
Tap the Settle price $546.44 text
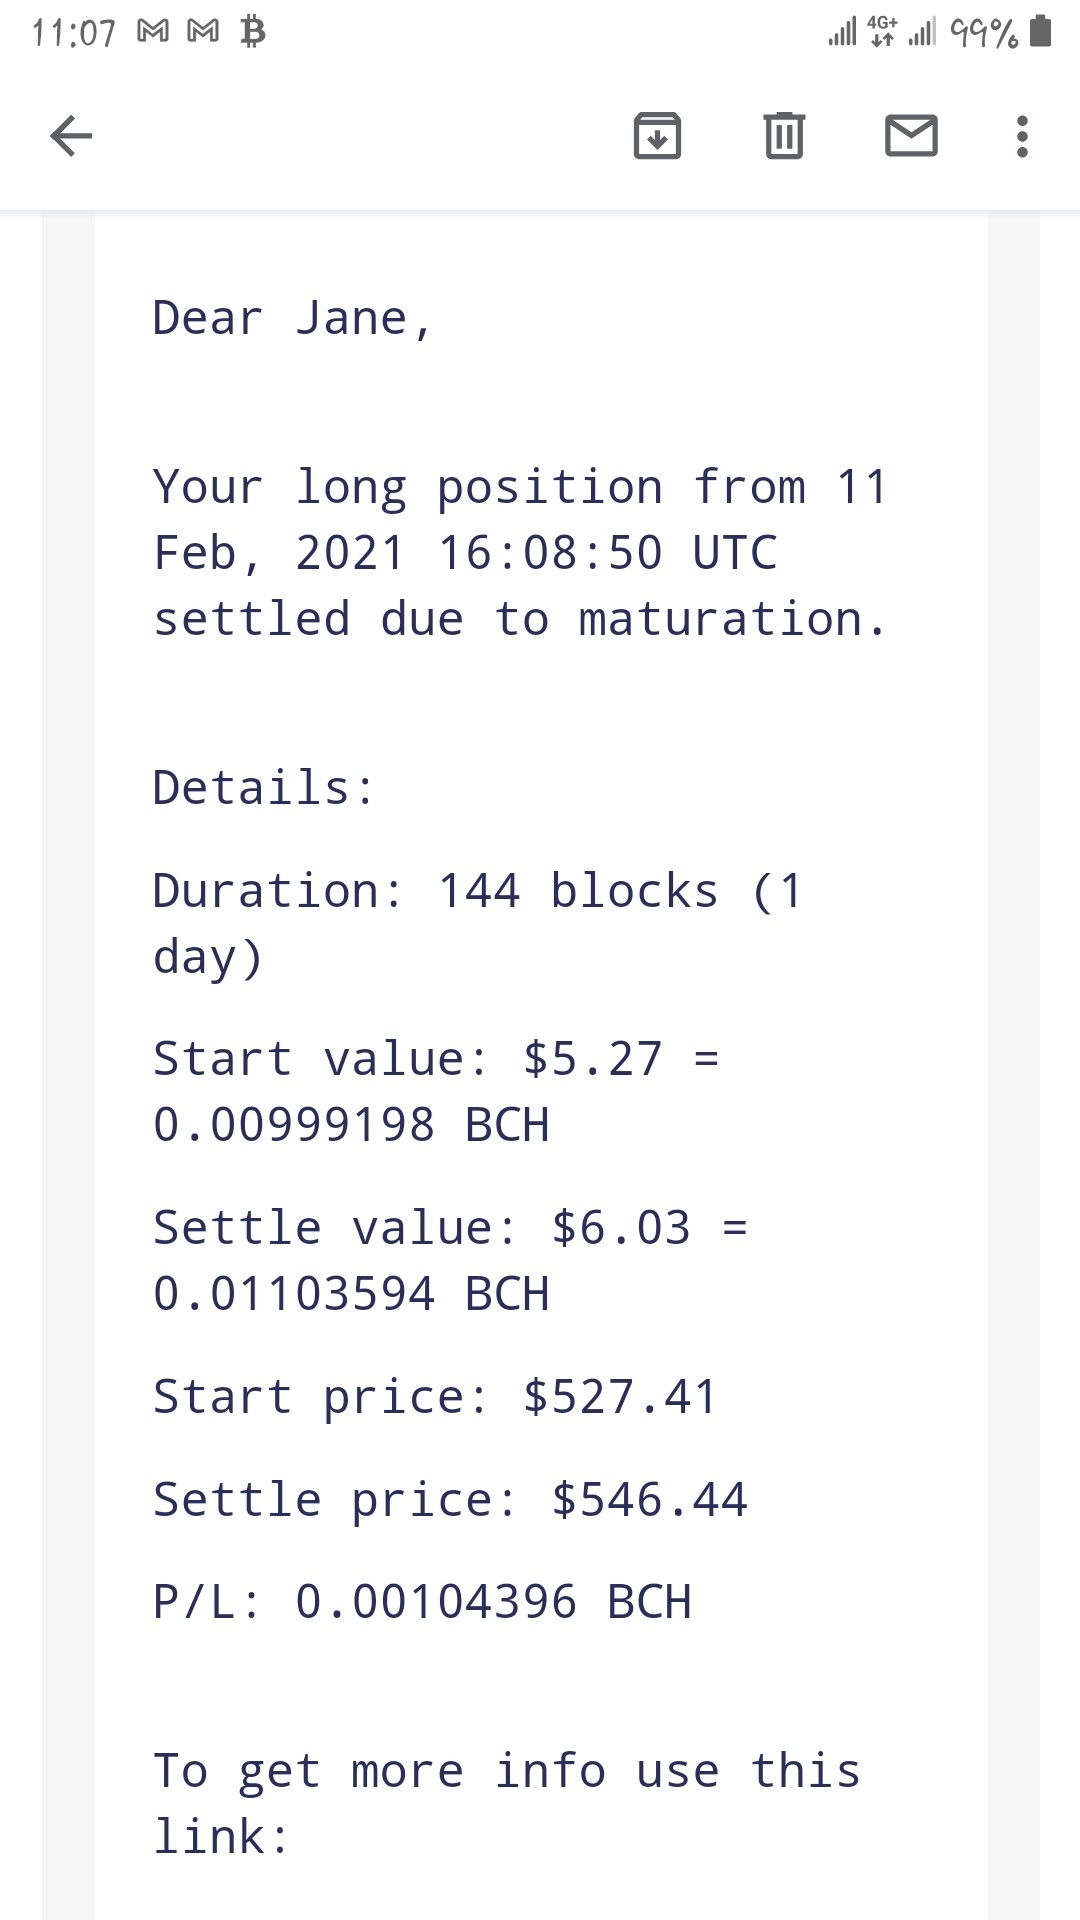[x=450, y=1500]
